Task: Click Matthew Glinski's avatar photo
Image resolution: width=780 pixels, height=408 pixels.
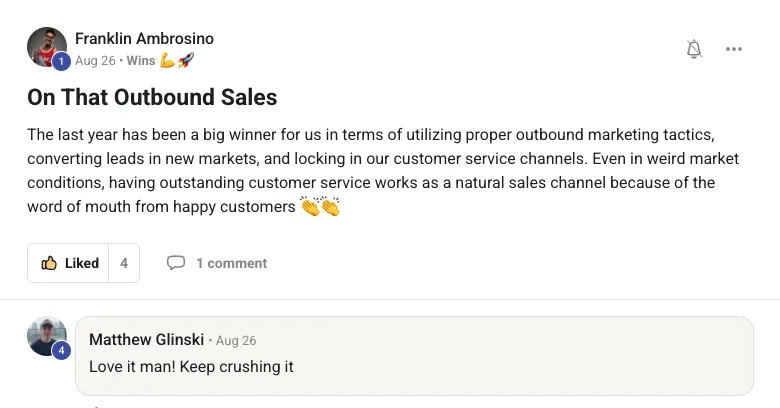Action: point(46,335)
